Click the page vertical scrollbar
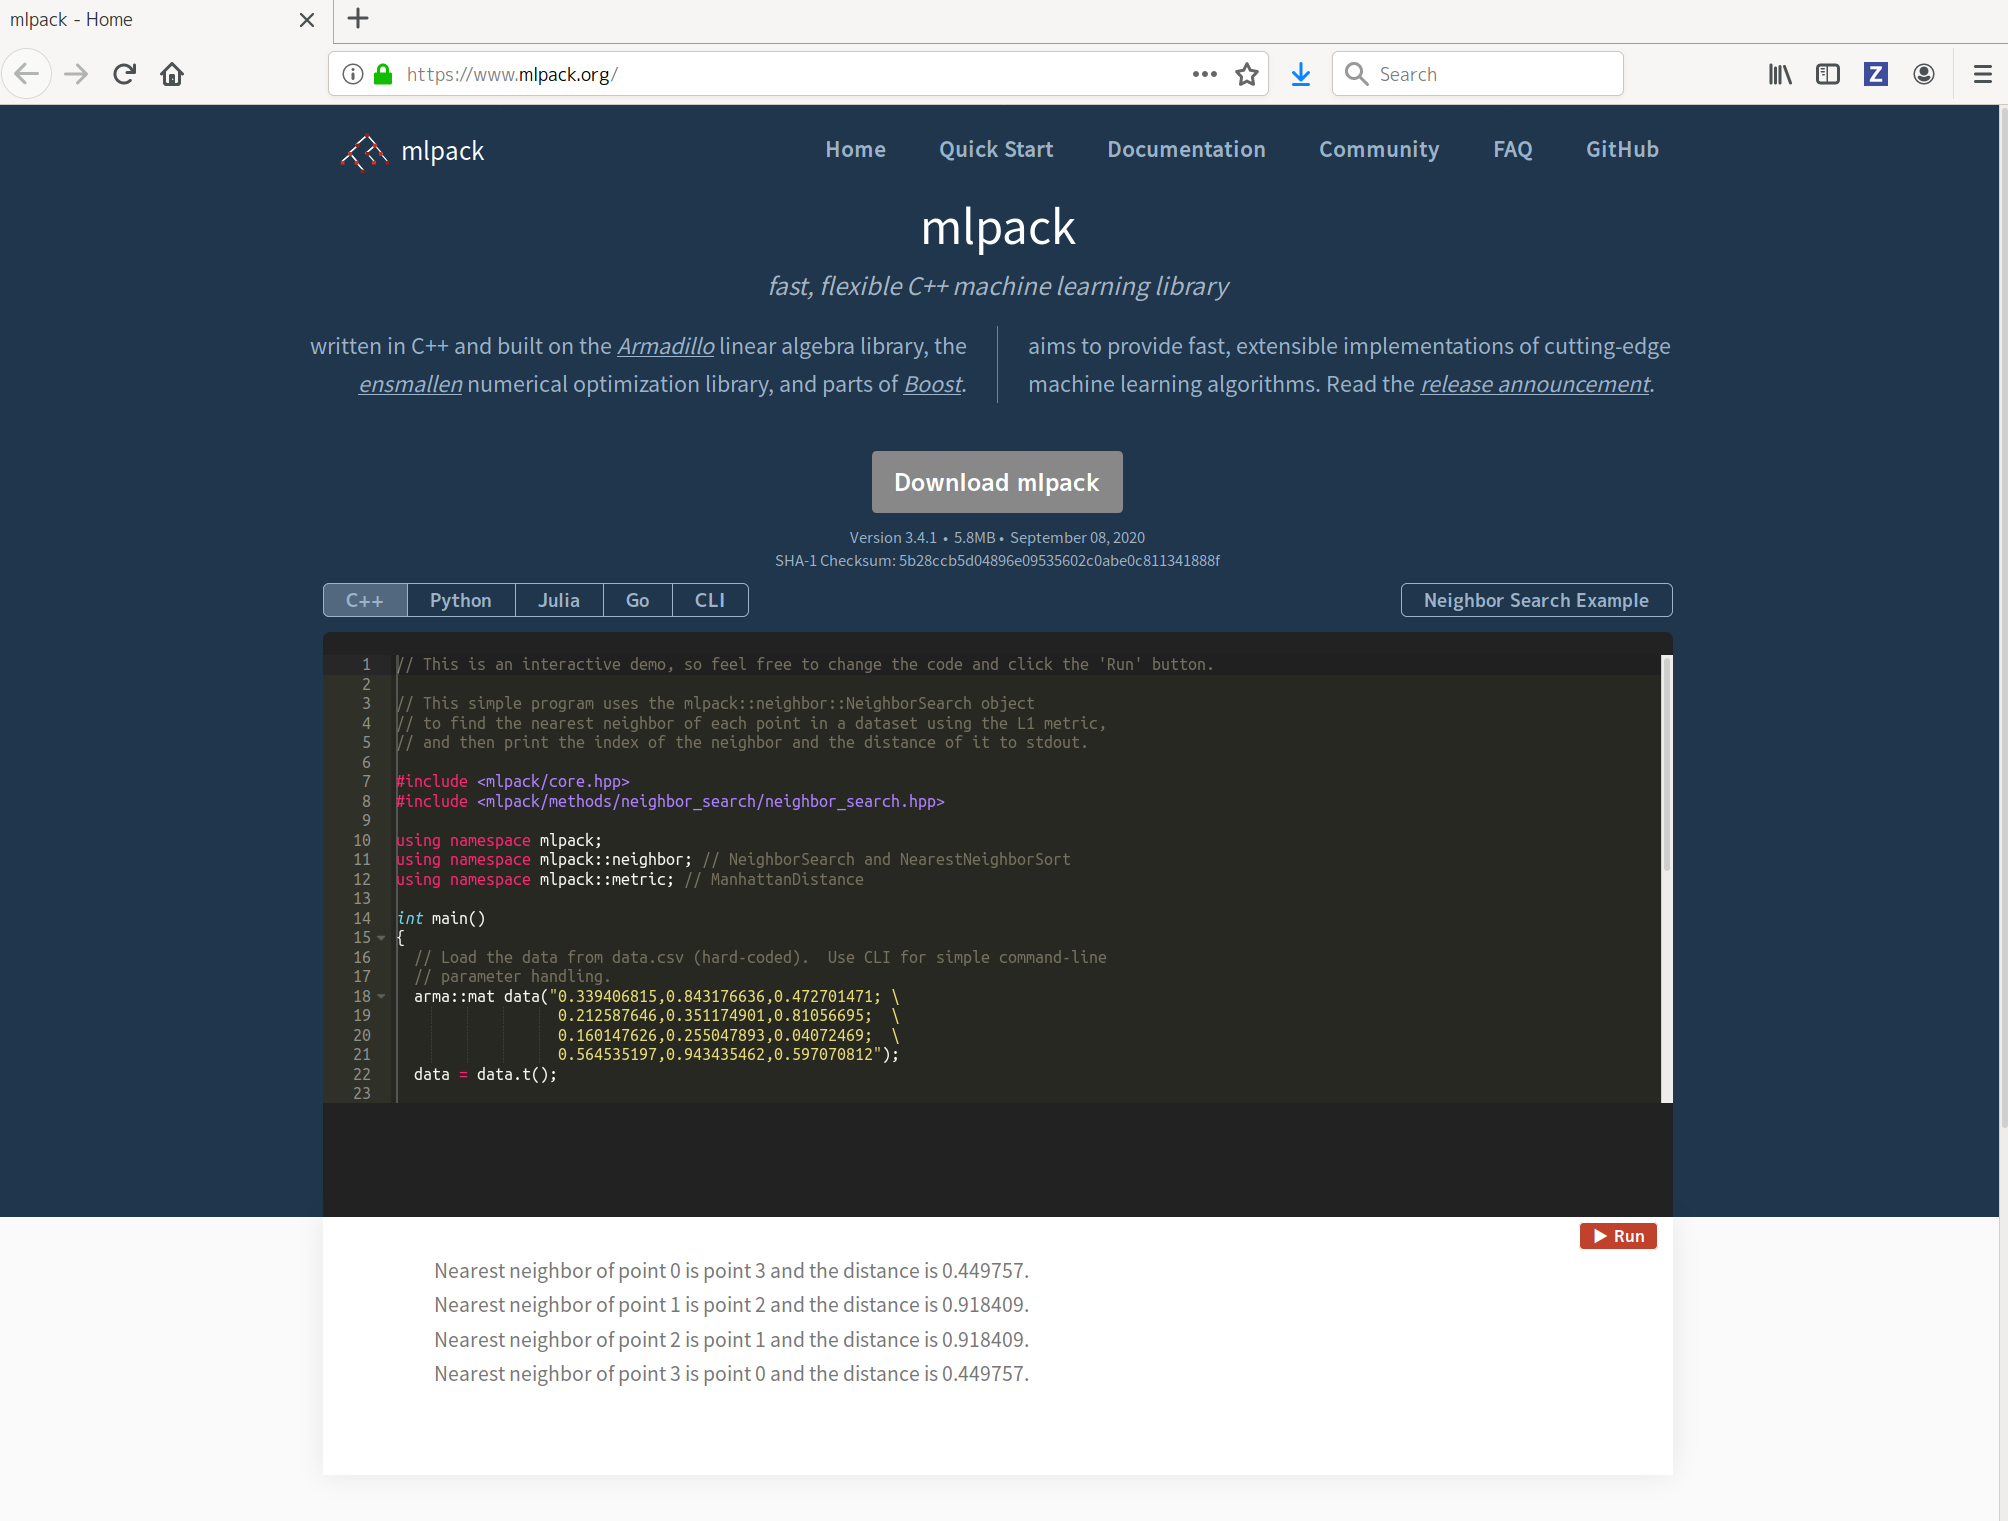2008x1521 pixels. 2002,618
